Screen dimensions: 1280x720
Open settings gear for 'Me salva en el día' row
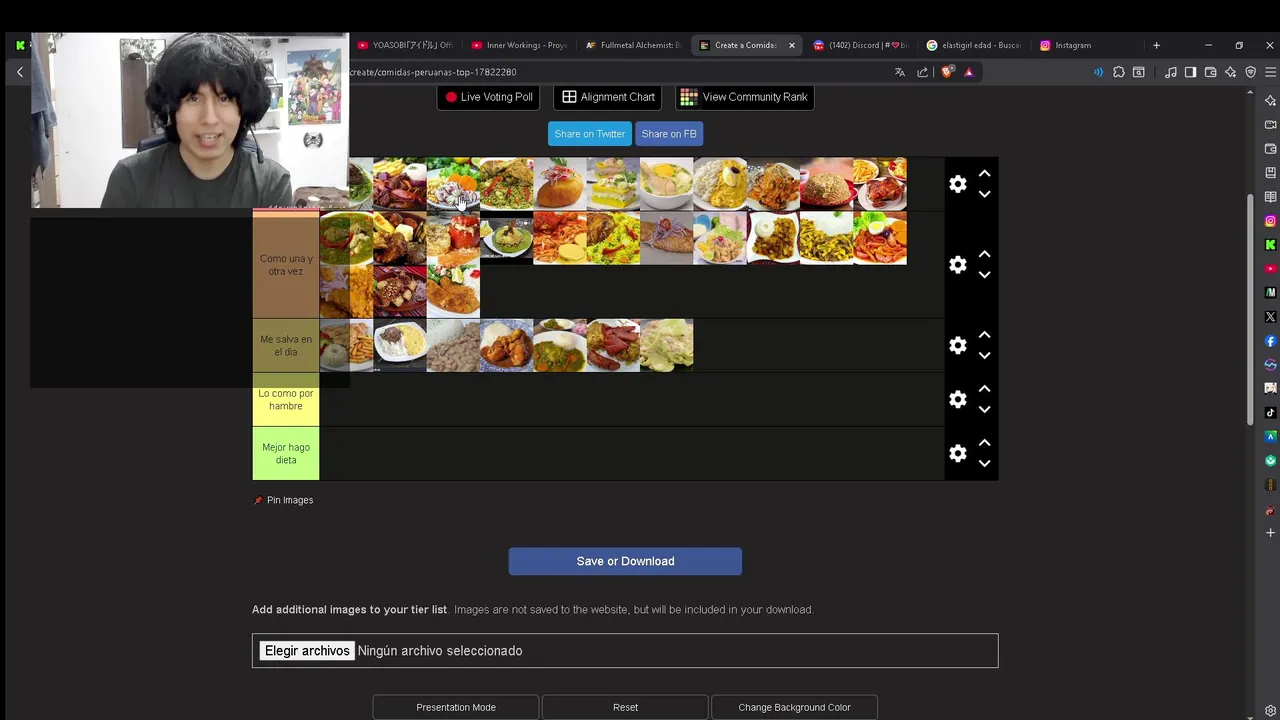click(958, 345)
